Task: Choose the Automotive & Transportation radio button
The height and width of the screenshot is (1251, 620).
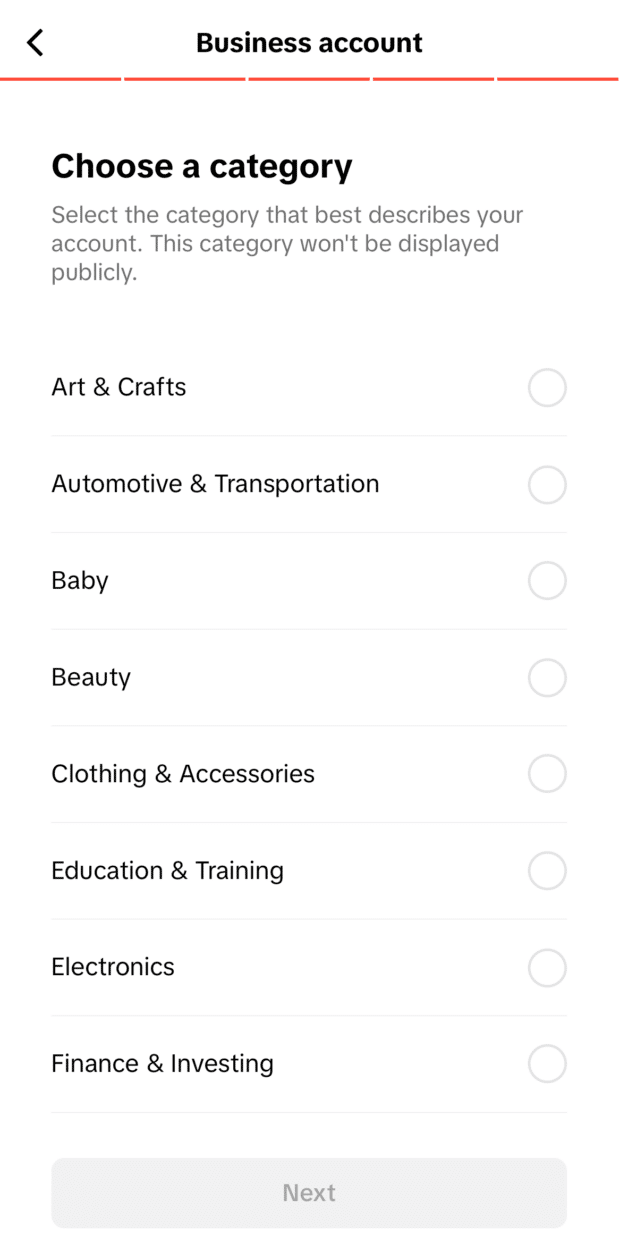Action: pyautogui.click(x=547, y=485)
